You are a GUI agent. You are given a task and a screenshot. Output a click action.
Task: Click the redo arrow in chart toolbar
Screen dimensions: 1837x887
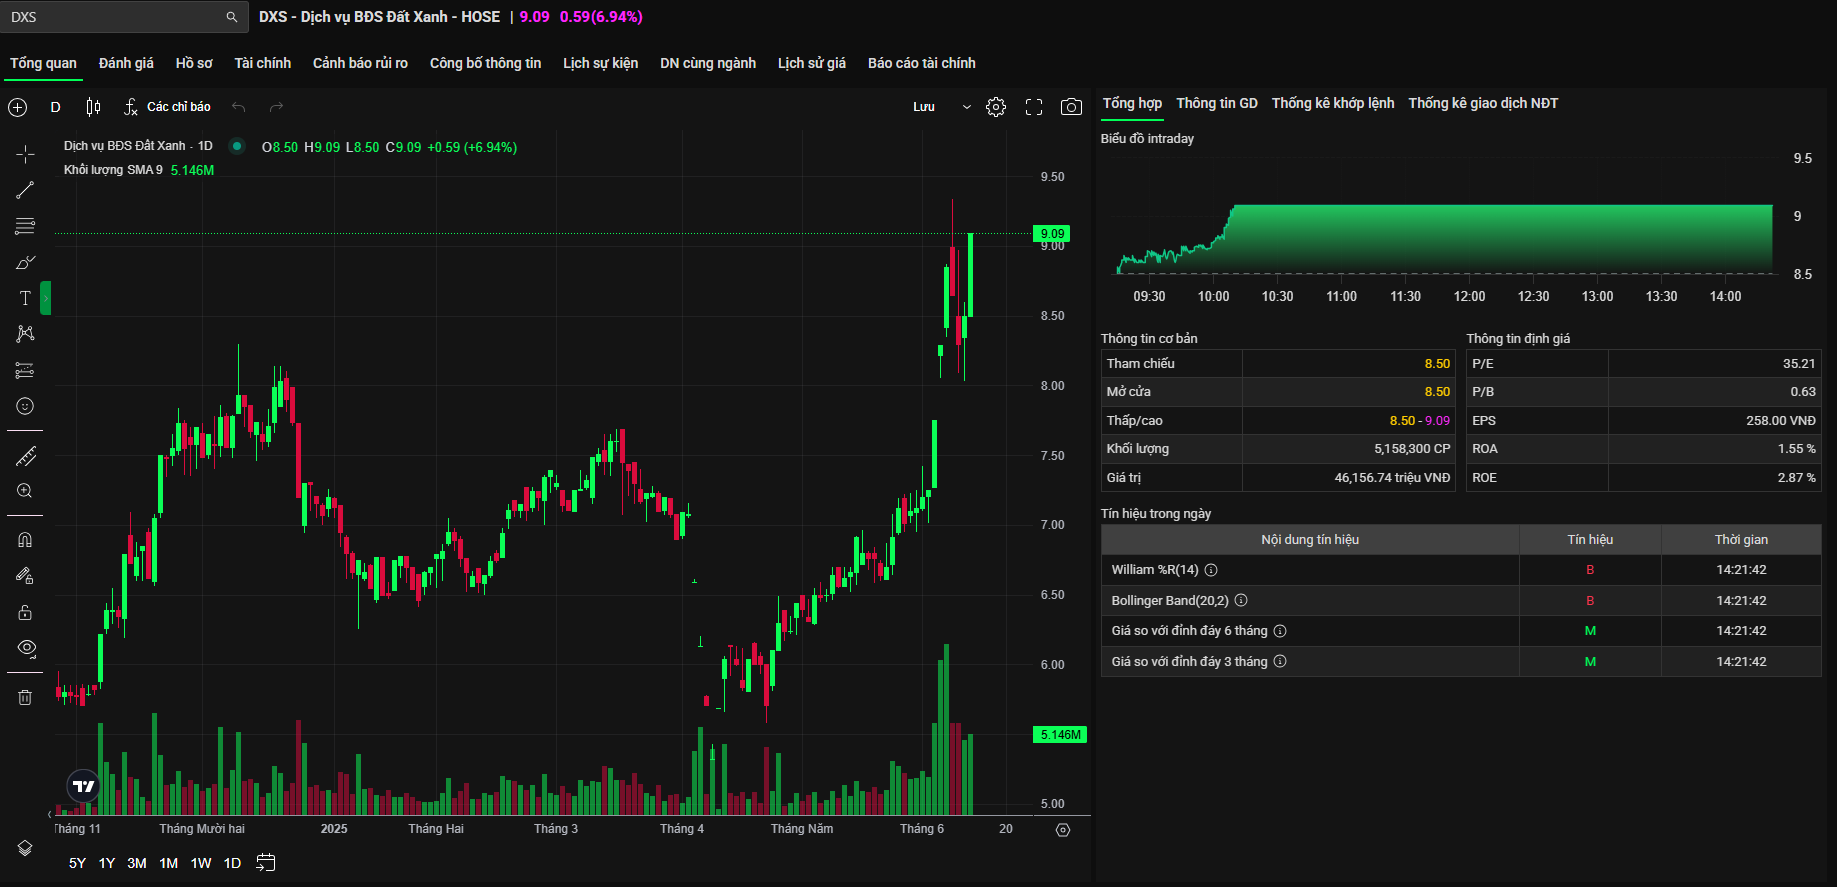pyautogui.click(x=277, y=107)
